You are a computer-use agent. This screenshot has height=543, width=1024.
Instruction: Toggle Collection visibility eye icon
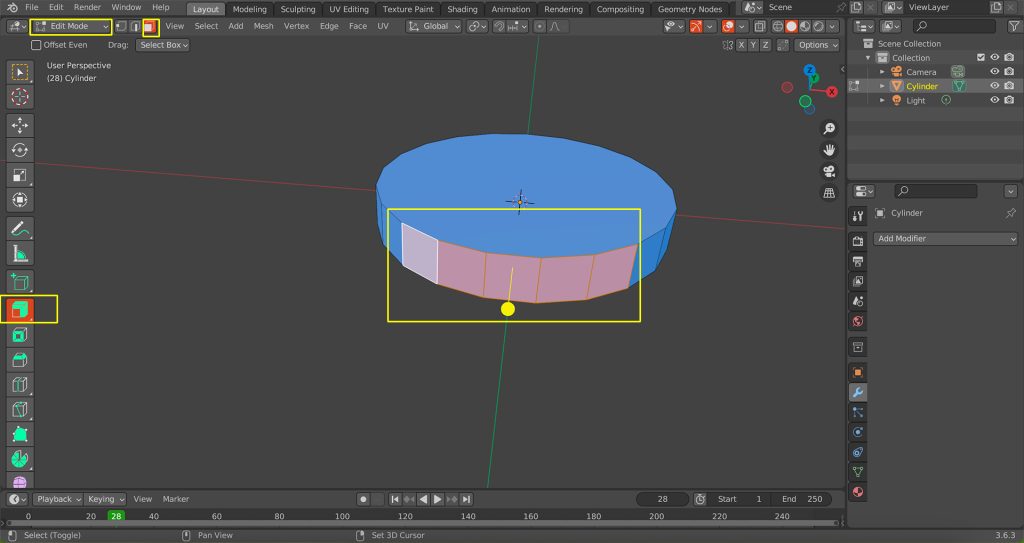click(x=995, y=58)
